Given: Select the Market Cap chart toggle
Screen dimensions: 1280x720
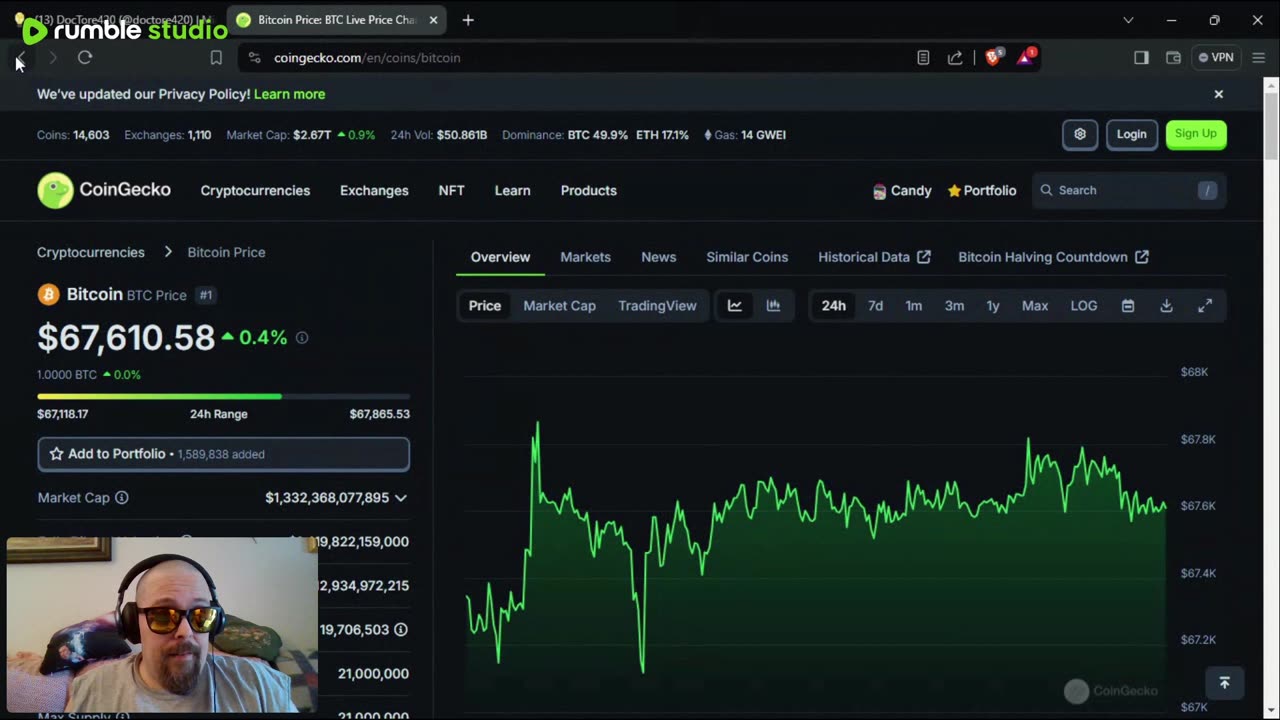Looking at the screenshot, I should pos(559,306).
